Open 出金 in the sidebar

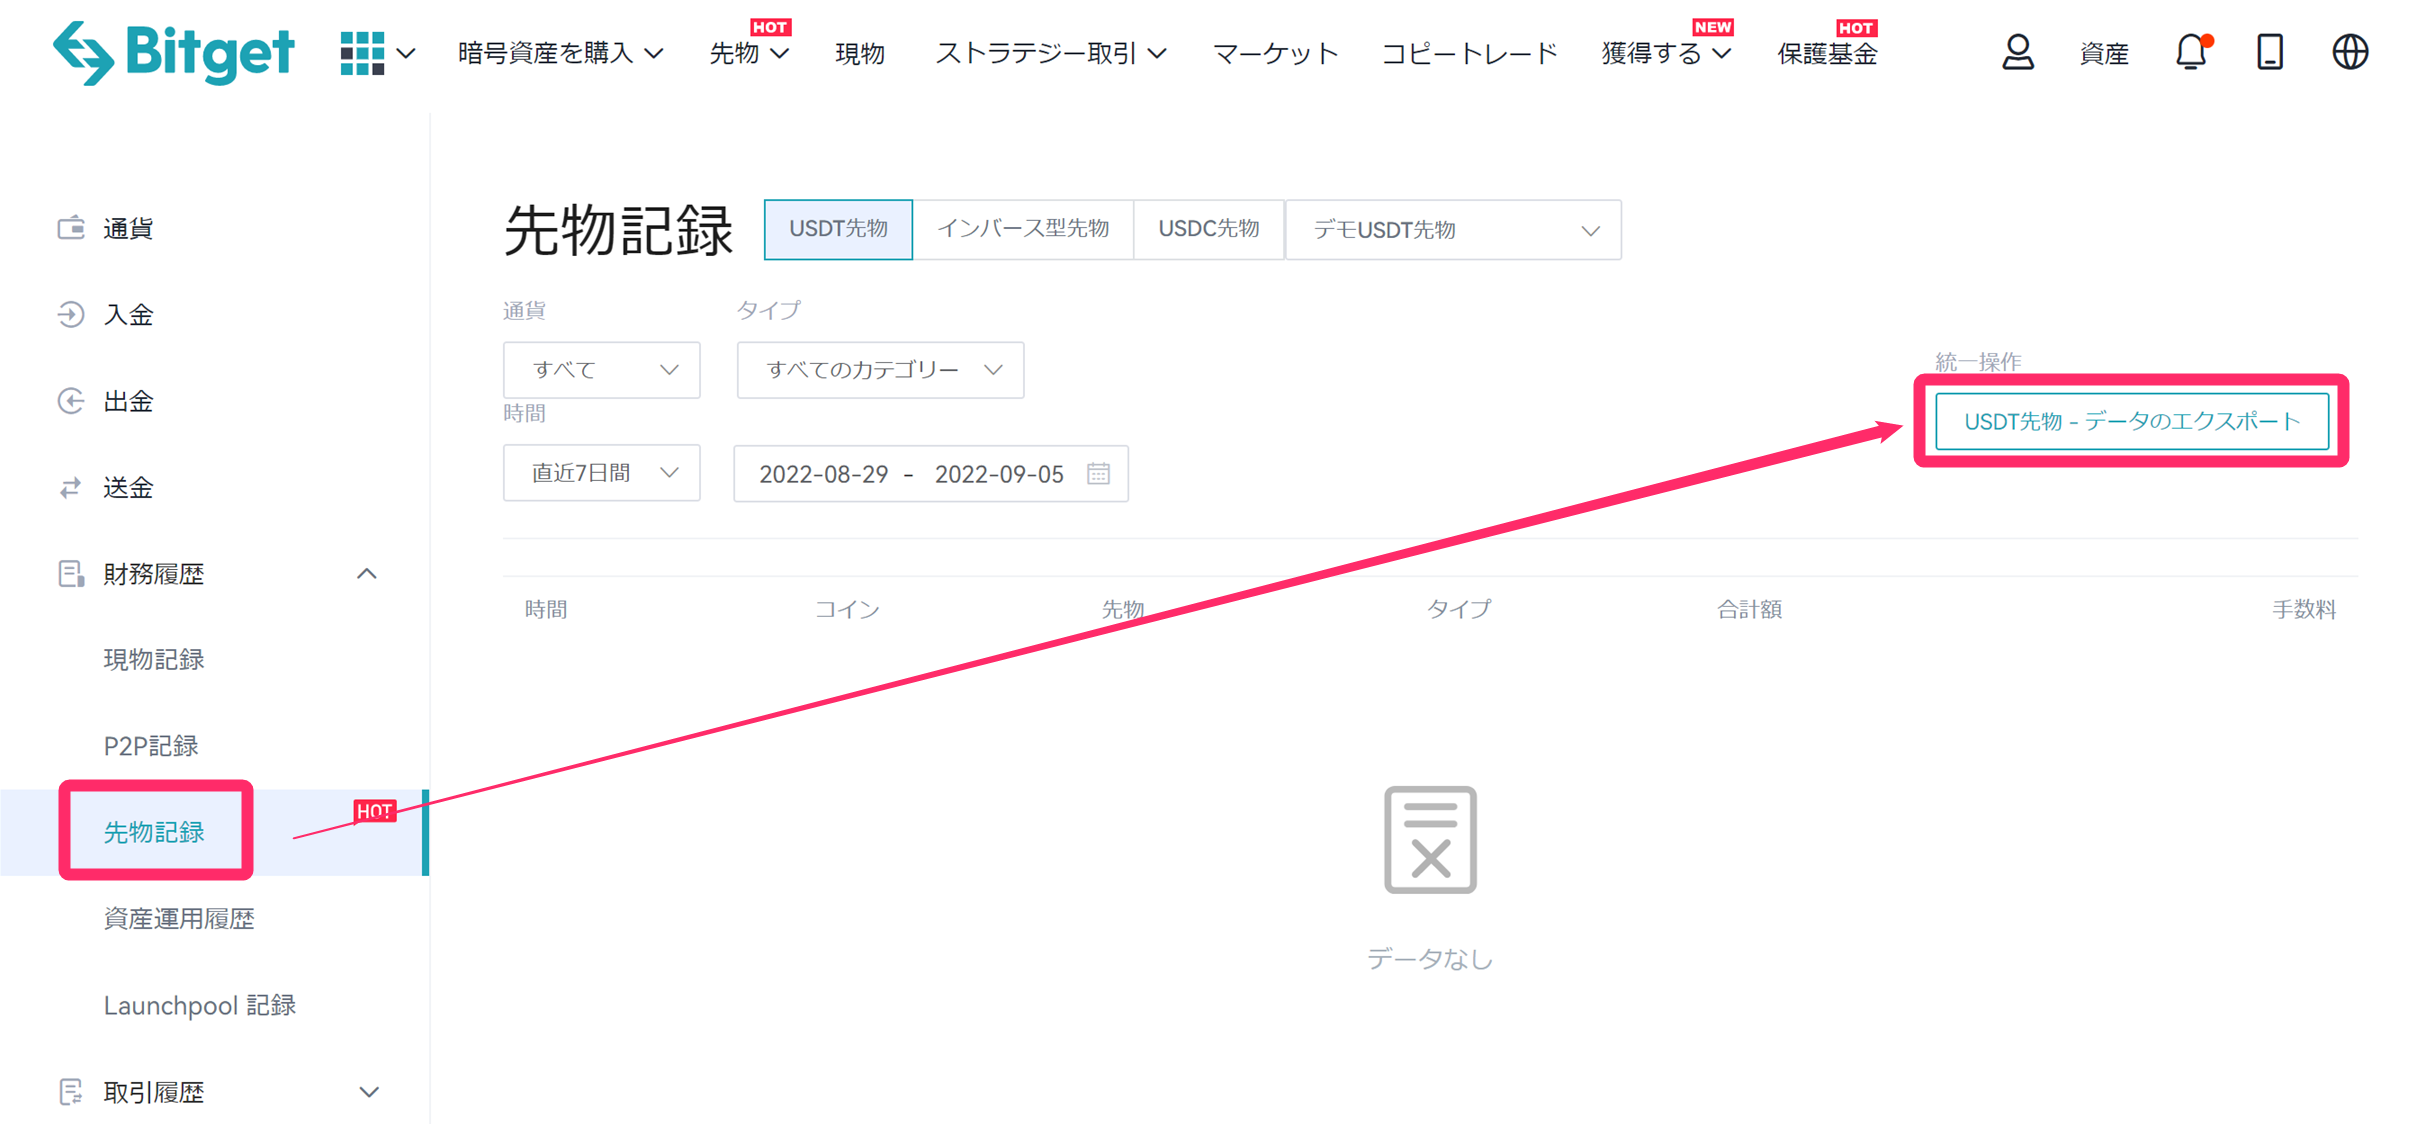coord(128,401)
